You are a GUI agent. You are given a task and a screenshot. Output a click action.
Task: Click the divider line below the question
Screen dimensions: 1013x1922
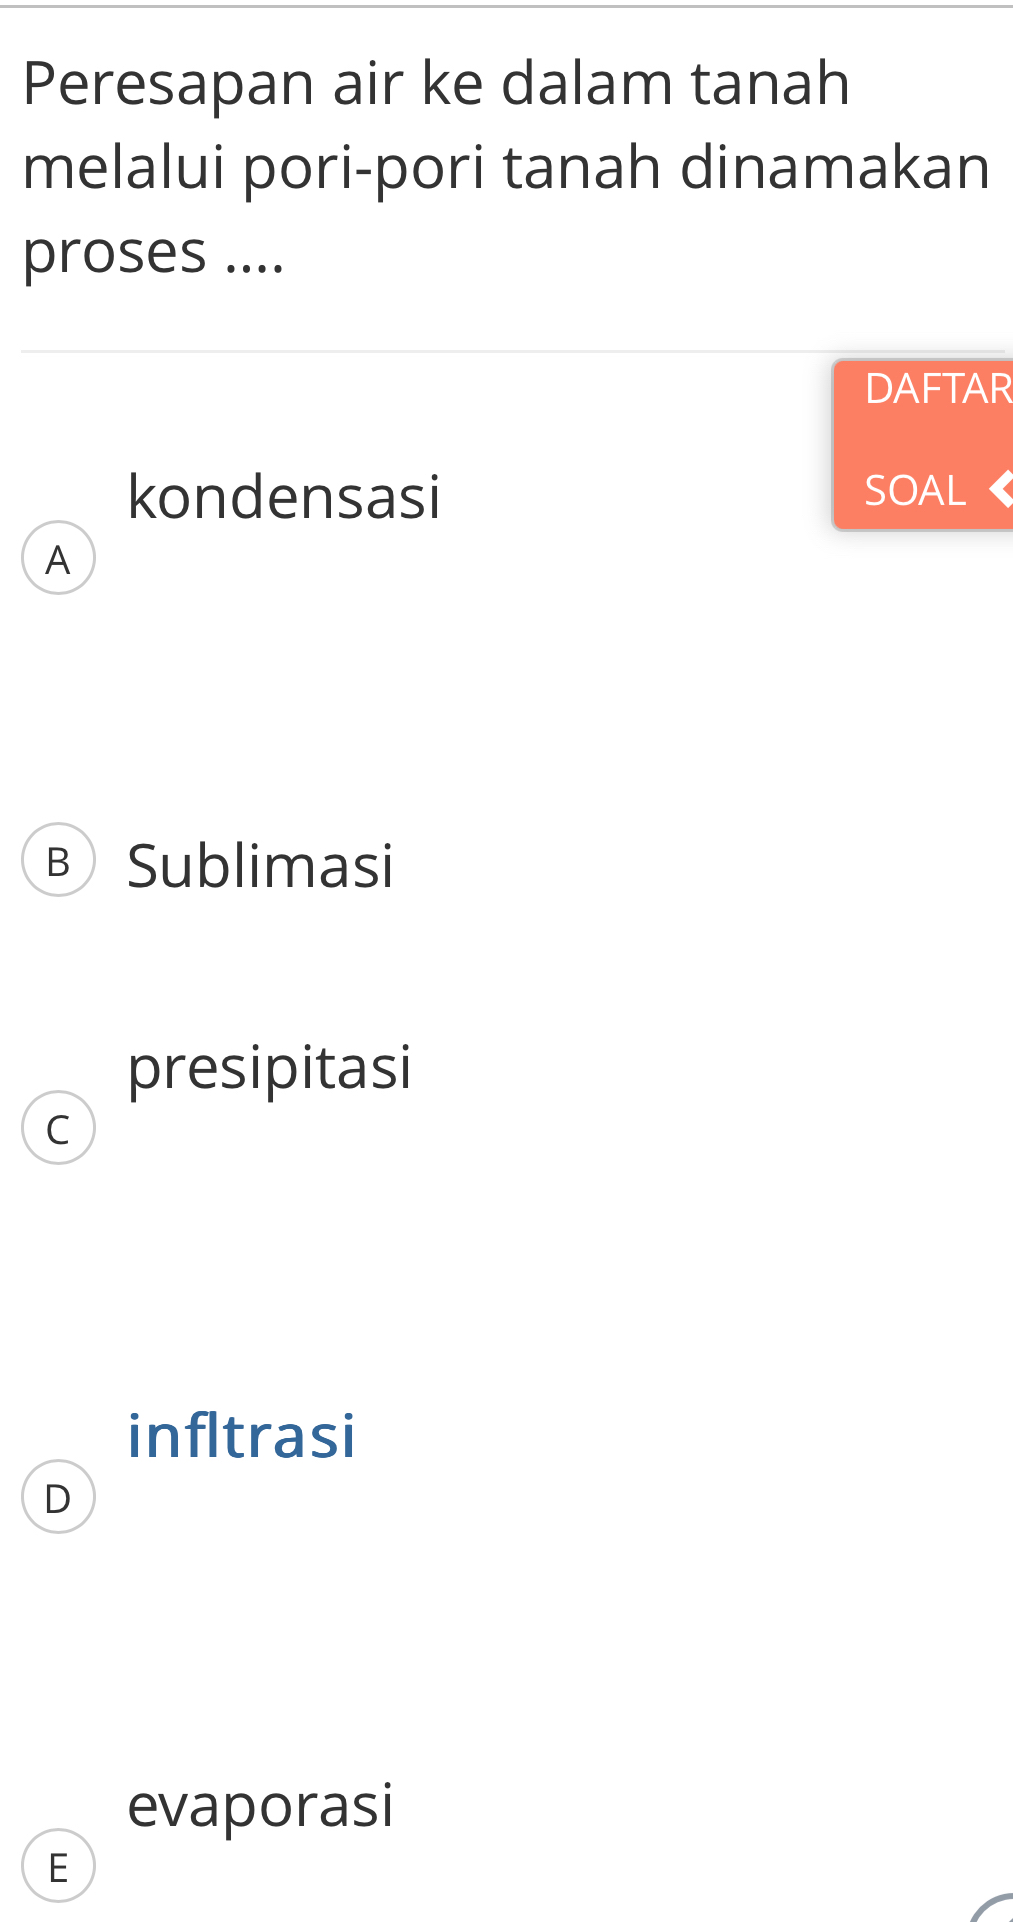[420, 351]
